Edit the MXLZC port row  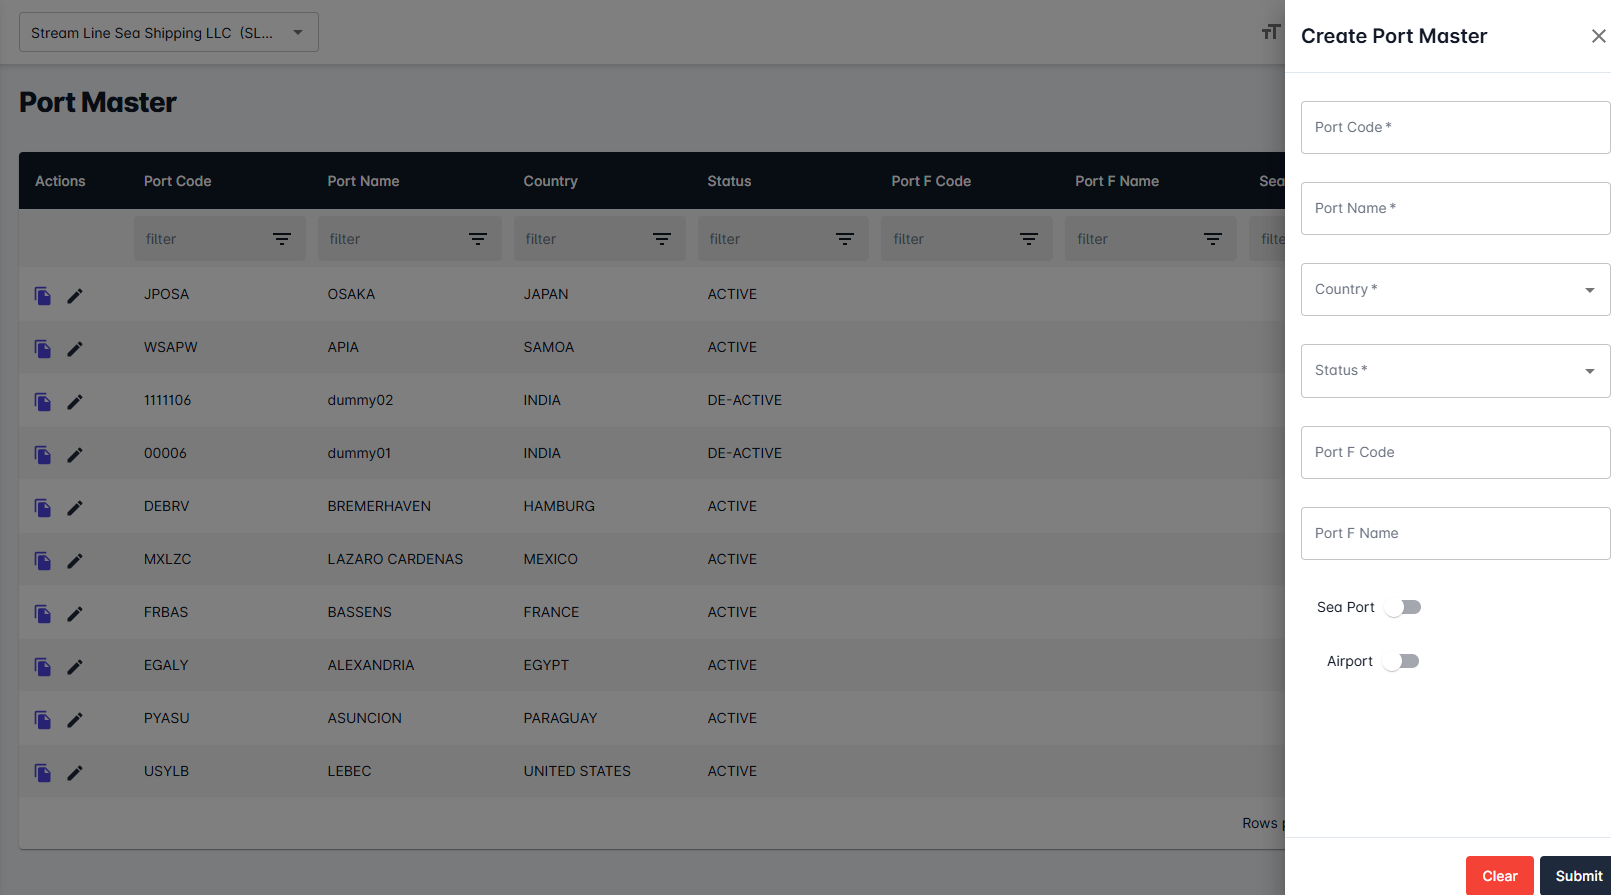75,560
